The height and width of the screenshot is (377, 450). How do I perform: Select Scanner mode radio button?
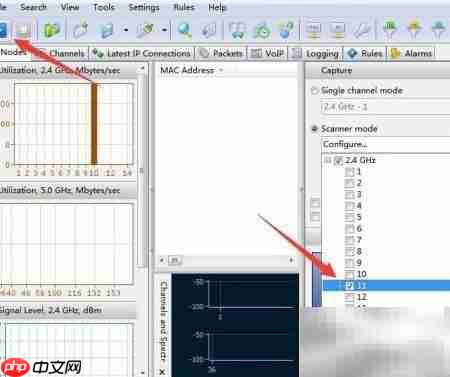[314, 129]
